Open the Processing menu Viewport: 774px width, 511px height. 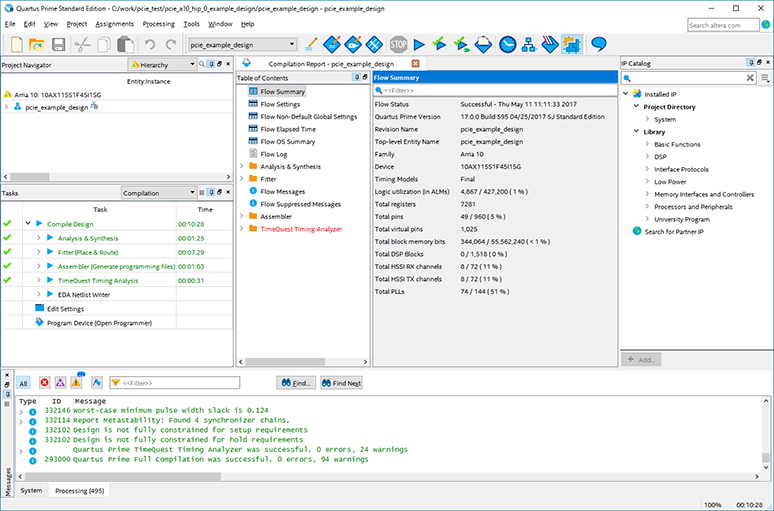pos(158,24)
